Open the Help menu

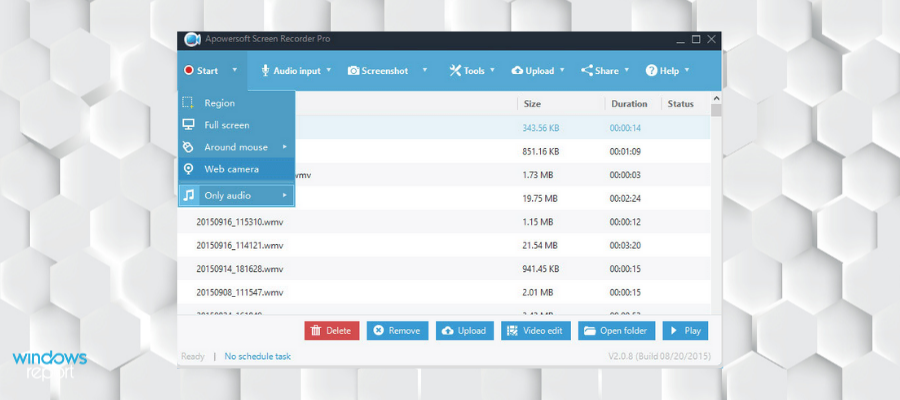(x=667, y=71)
